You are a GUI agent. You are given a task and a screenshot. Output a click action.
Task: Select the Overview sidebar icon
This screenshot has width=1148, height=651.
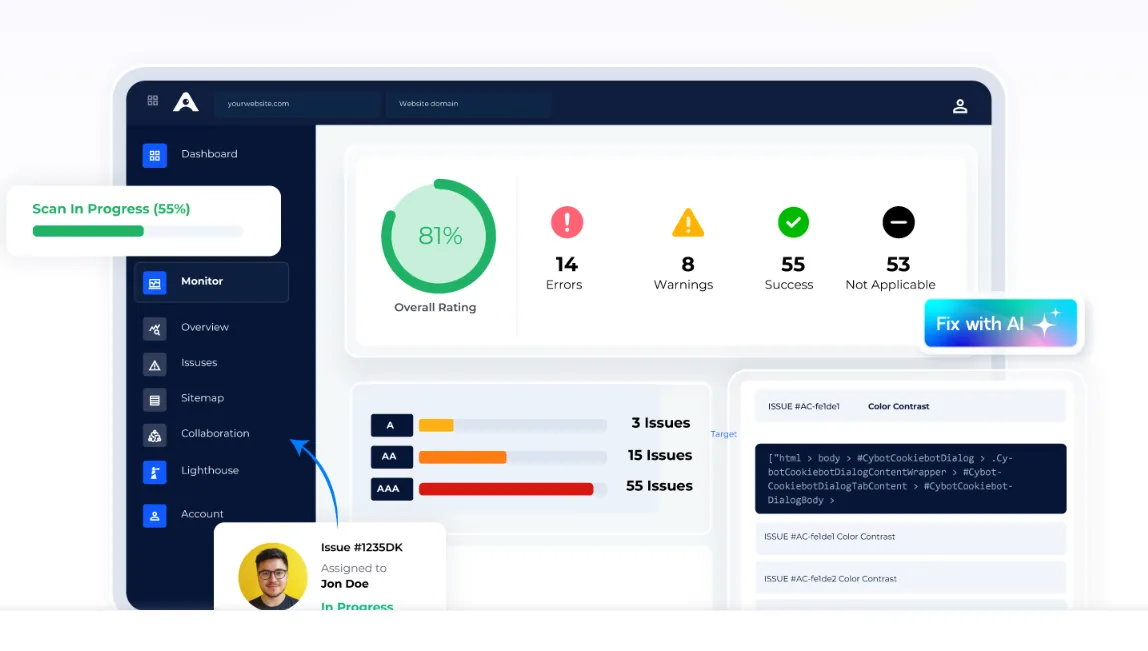point(154,328)
